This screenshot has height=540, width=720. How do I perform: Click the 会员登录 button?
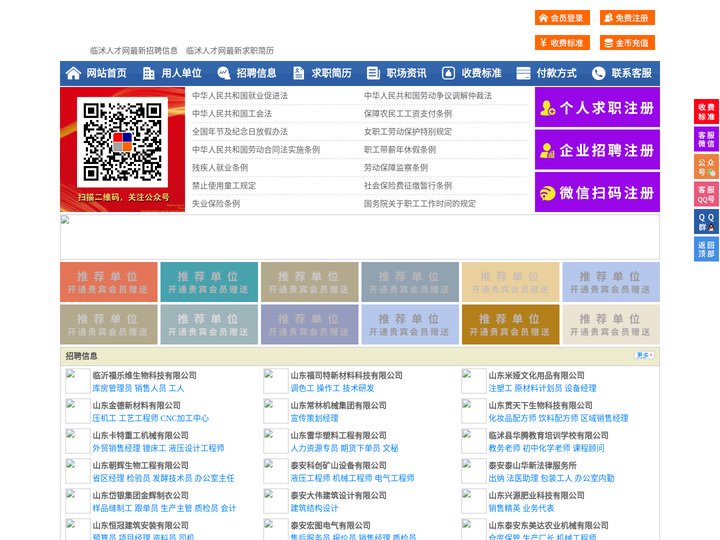coord(562,18)
